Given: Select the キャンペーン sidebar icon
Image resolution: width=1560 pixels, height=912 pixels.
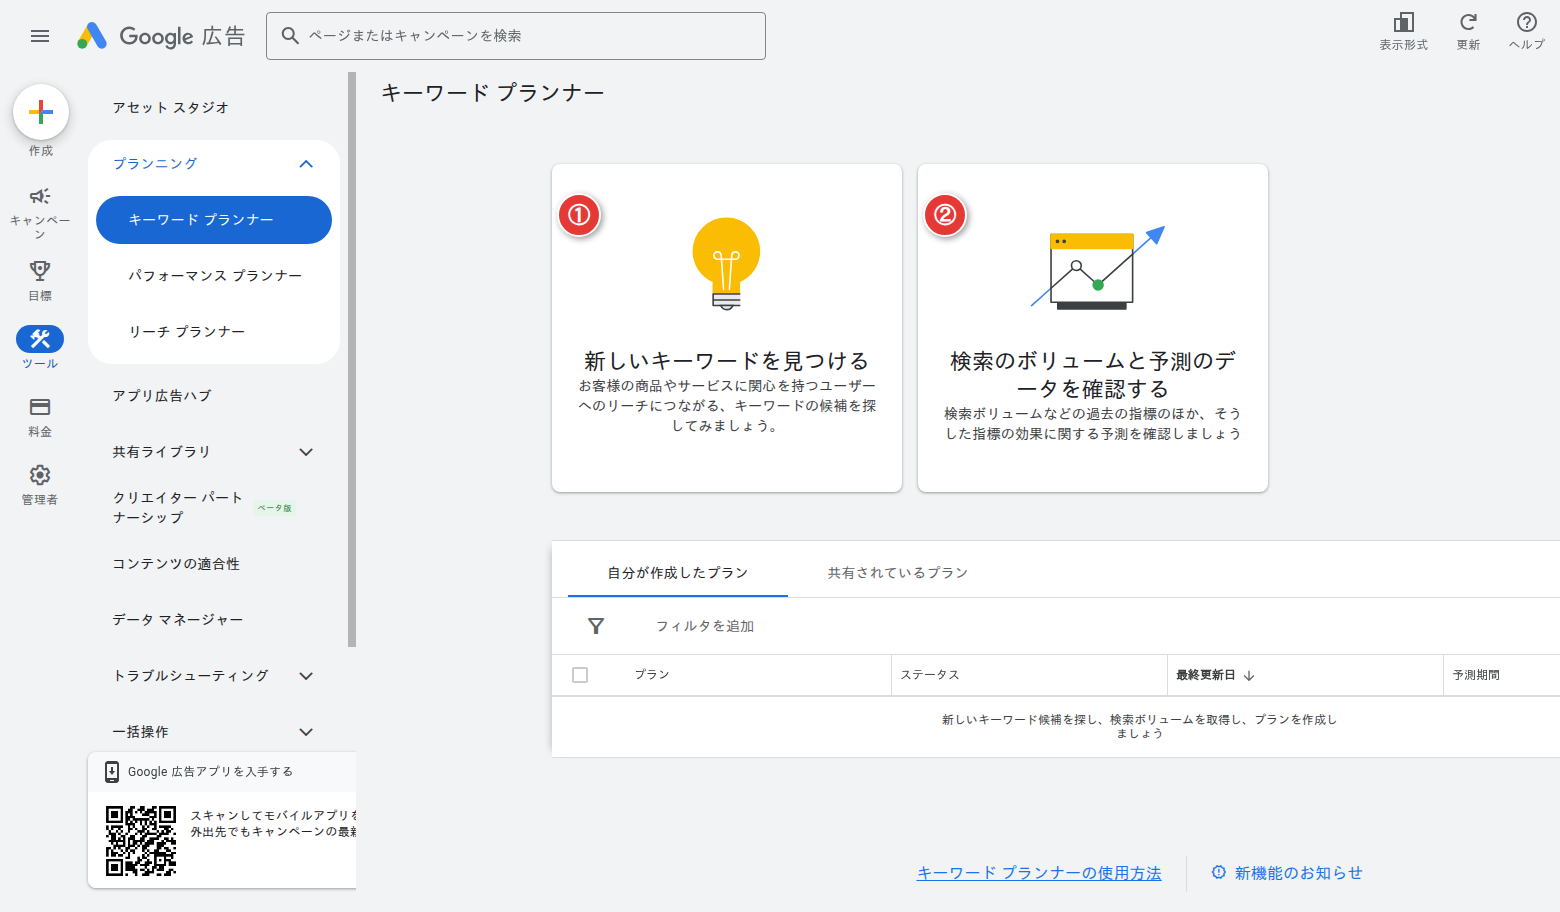Looking at the screenshot, I should (40, 197).
